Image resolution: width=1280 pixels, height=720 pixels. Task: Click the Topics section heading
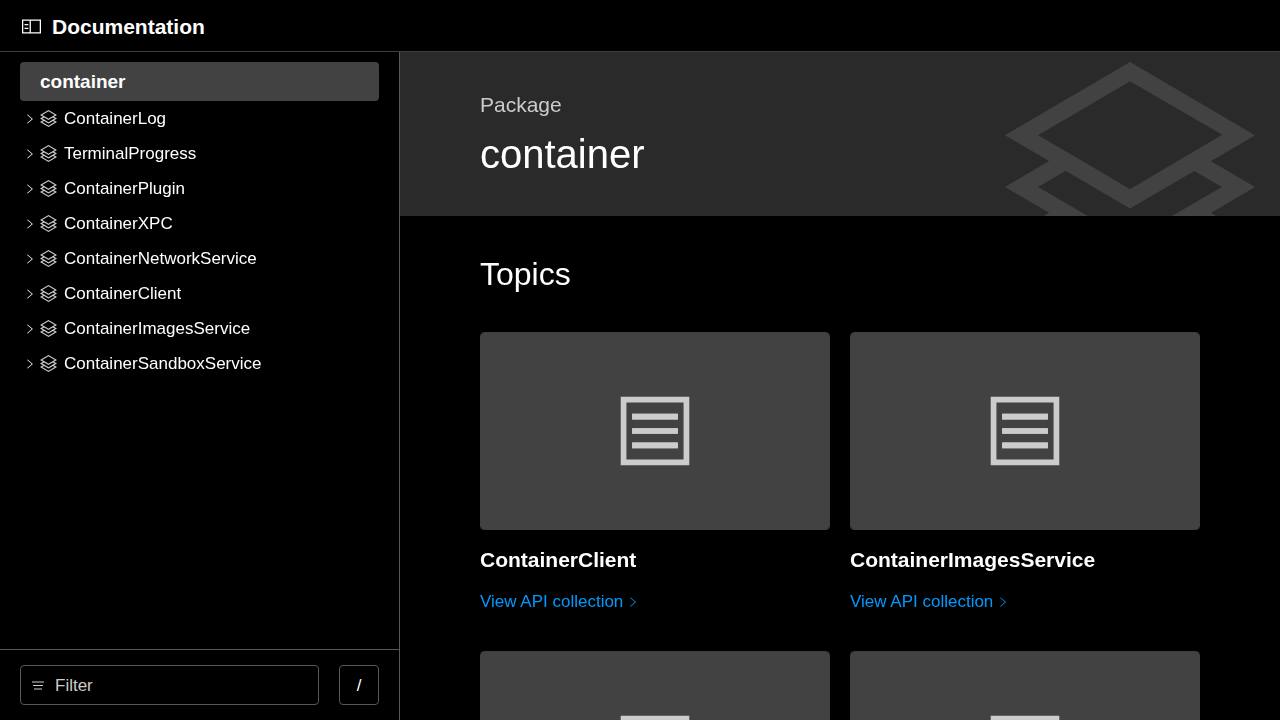tap(525, 274)
